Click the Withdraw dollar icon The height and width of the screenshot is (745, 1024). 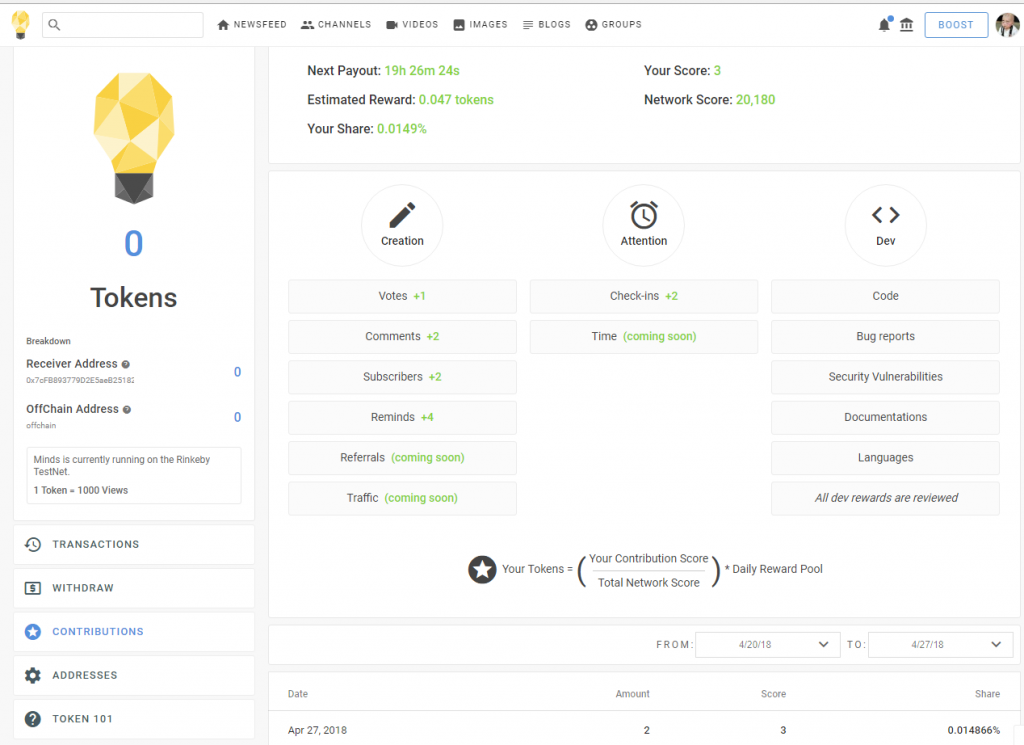pyautogui.click(x=33, y=588)
